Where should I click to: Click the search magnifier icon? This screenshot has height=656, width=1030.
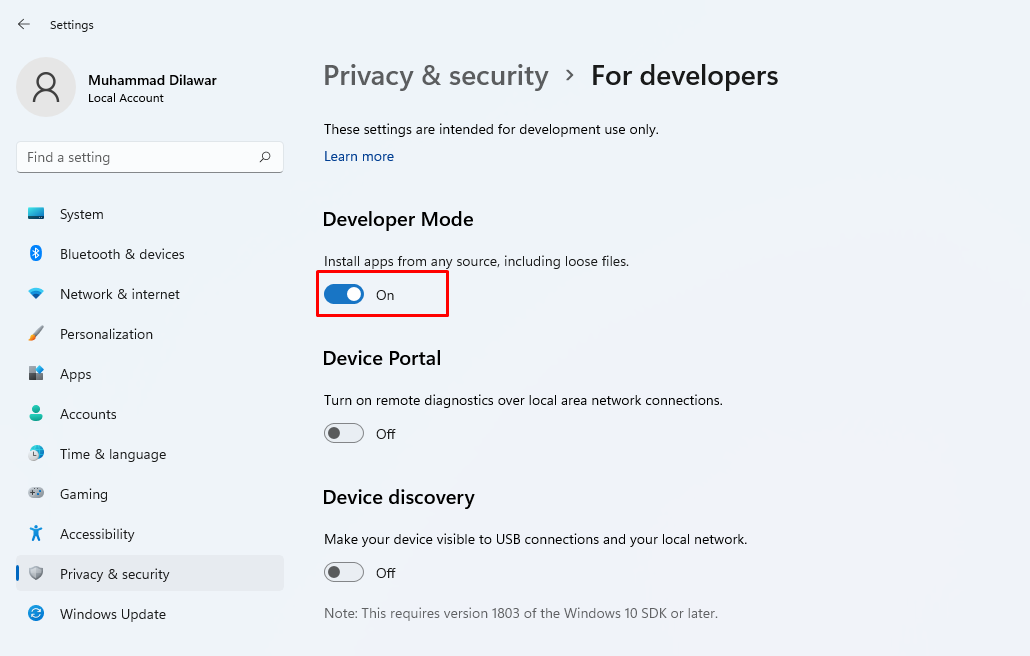pos(265,157)
